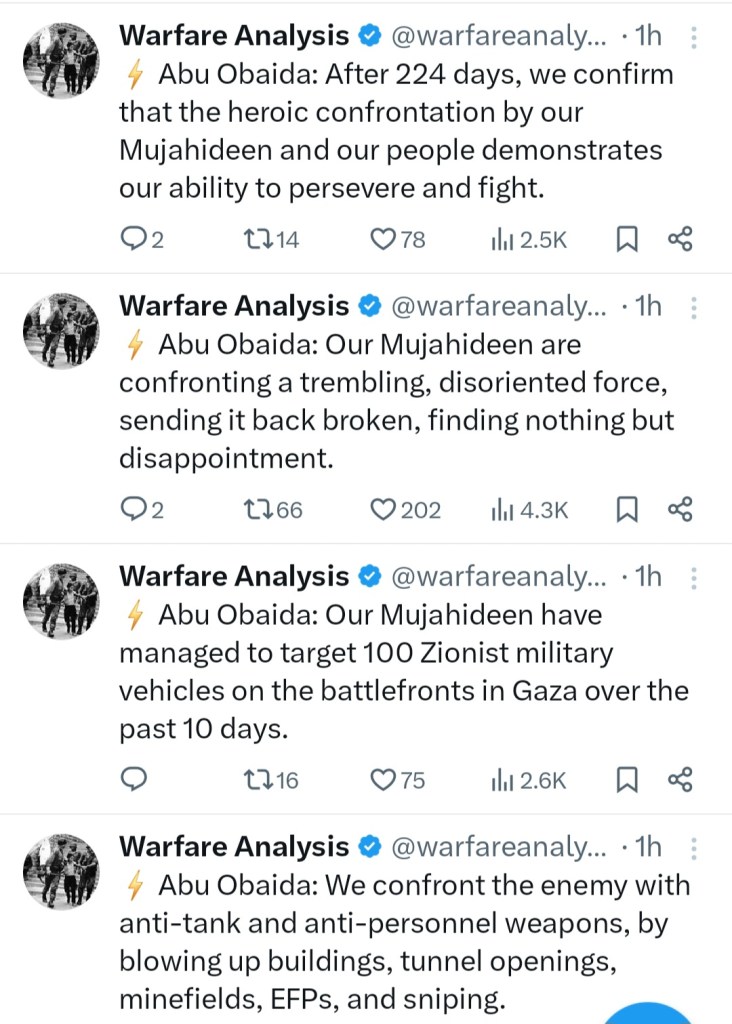Reply to the 'trembling, disoriented force' tweet
Viewport: 732px width, 1024px height.
pos(134,510)
